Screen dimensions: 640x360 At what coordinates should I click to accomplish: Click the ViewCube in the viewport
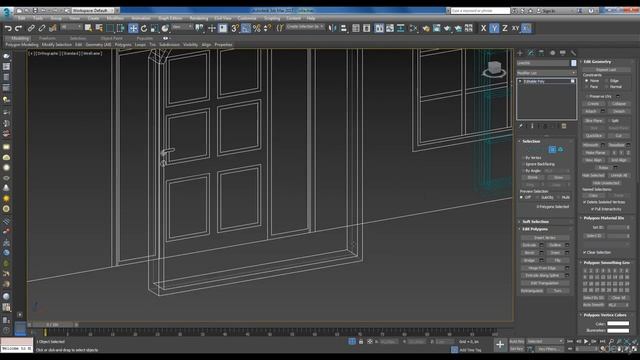tap(494, 69)
